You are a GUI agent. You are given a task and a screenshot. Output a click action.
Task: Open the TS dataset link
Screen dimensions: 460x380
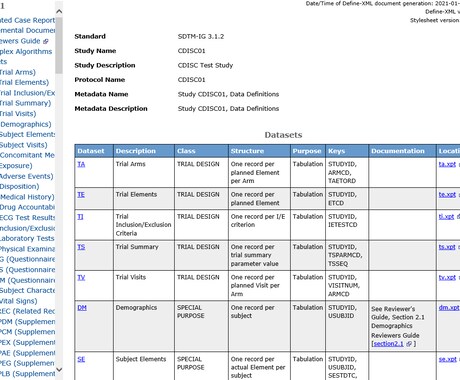[x=81, y=247]
